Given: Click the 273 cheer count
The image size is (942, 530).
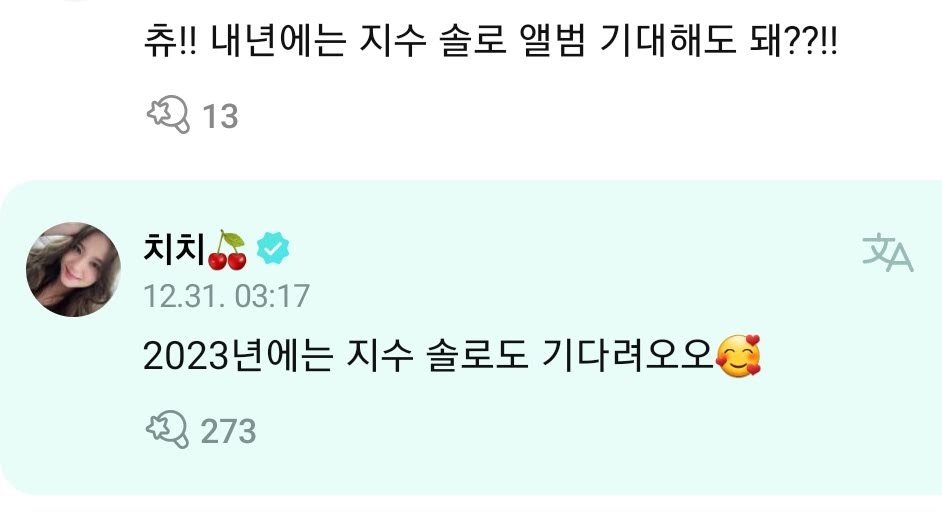Looking at the screenshot, I should [228, 431].
